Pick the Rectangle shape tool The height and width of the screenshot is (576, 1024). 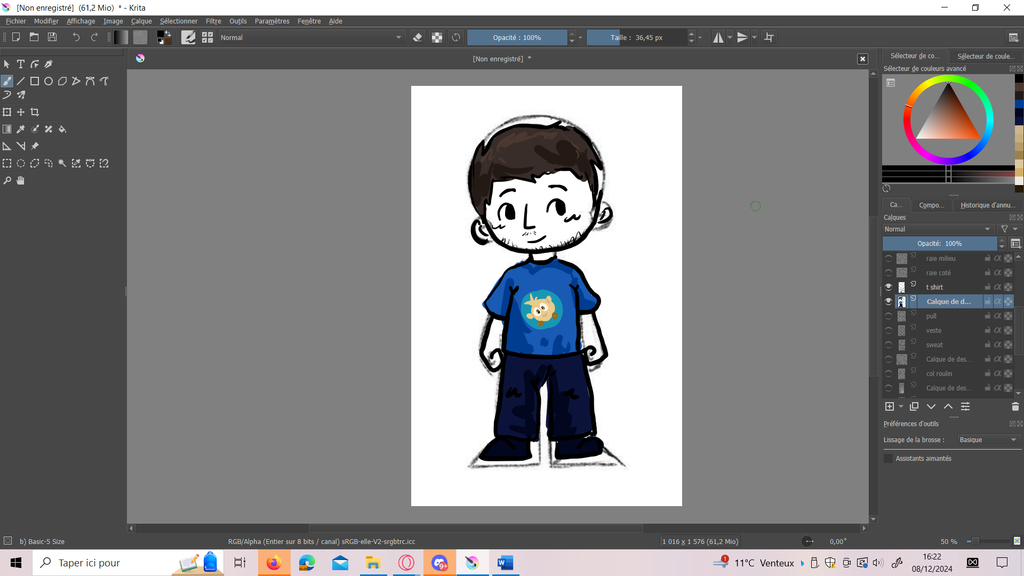pyautogui.click(x=34, y=81)
